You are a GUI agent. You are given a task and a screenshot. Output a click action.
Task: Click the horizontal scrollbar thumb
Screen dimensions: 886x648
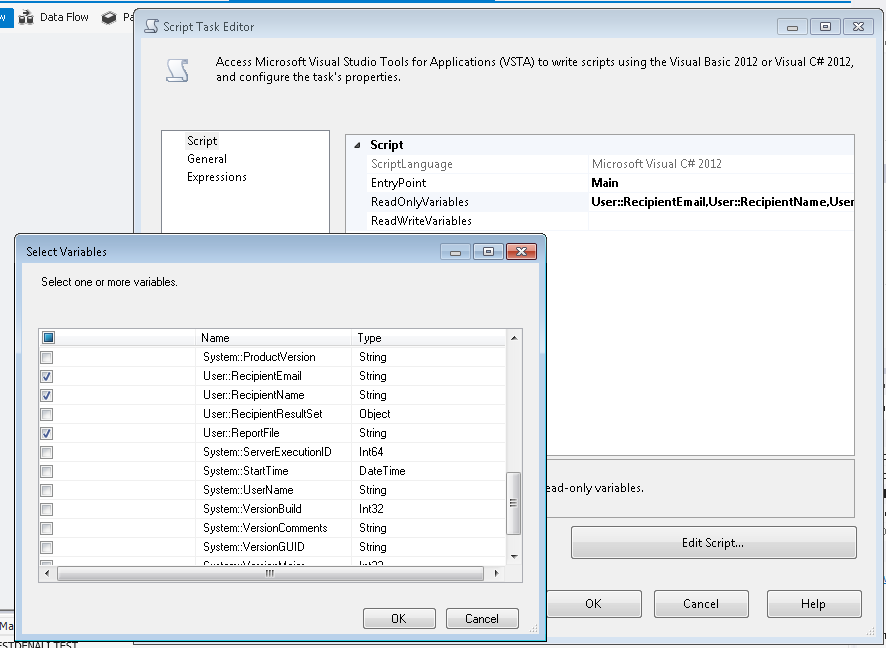tap(270, 573)
